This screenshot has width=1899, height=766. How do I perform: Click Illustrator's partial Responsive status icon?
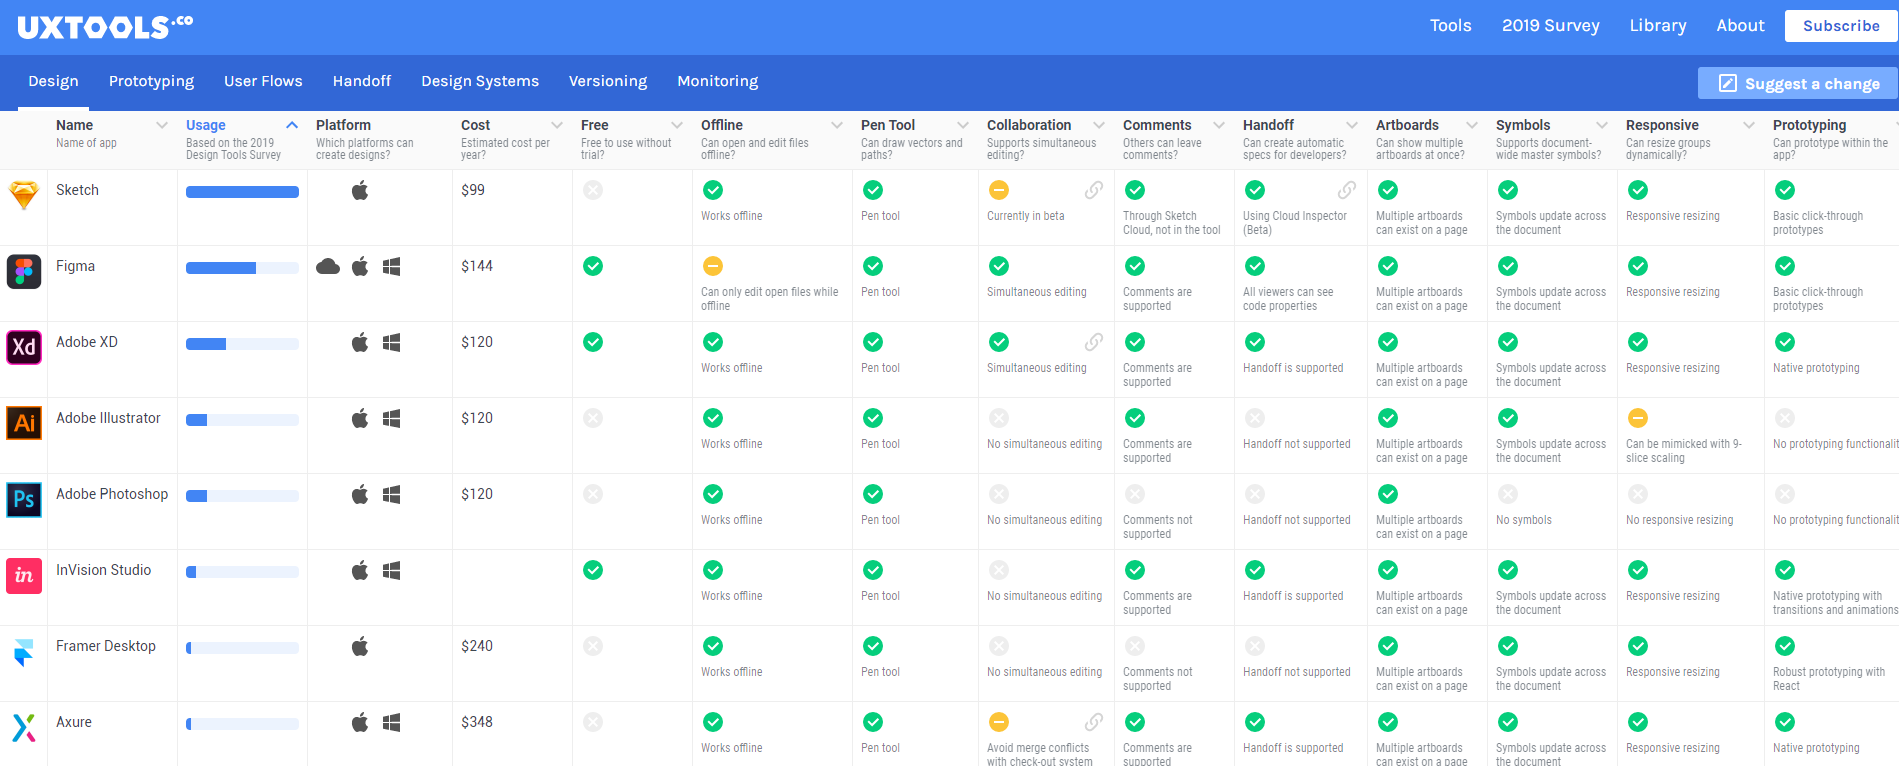click(1638, 418)
